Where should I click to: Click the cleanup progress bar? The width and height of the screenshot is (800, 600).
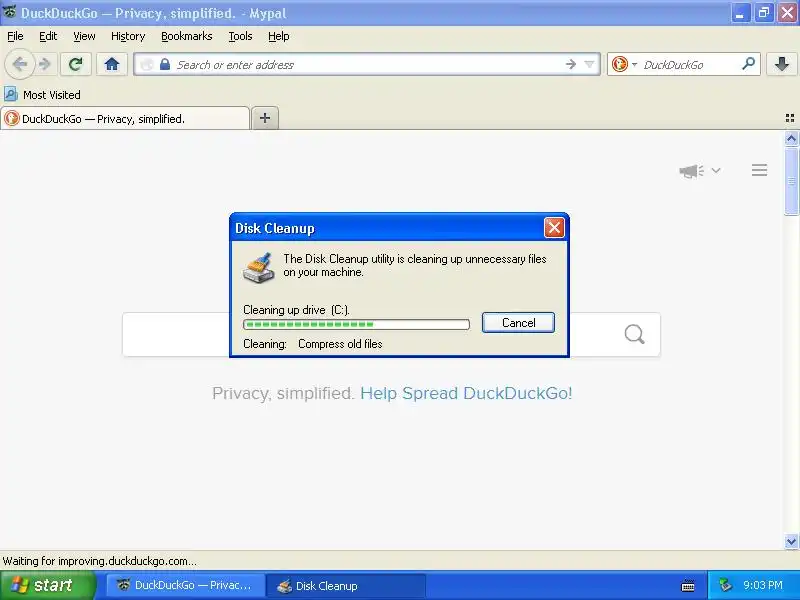(x=356, y=324)
